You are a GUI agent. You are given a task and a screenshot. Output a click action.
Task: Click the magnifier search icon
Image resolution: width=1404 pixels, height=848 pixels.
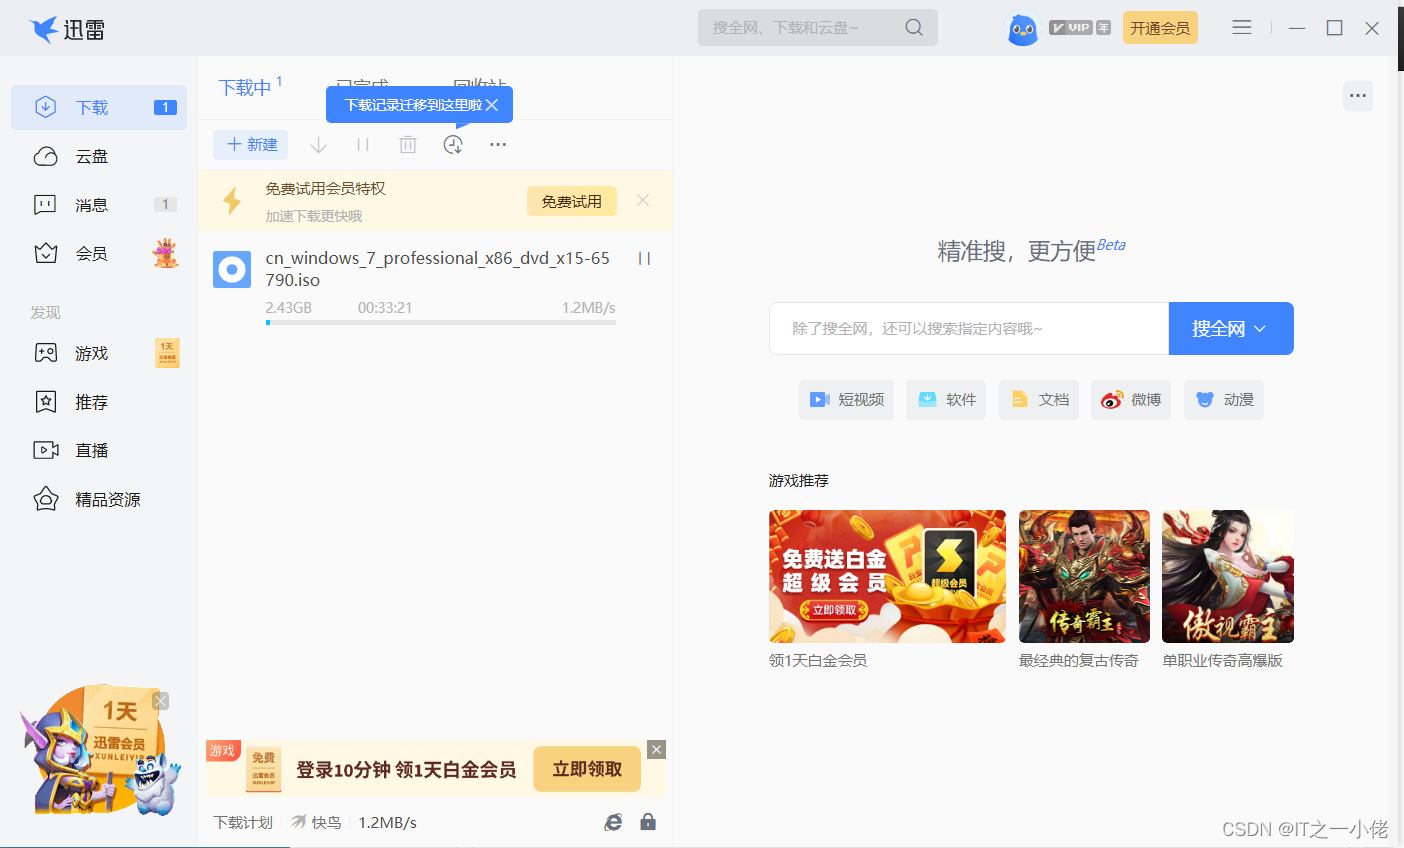click(x=914, y=28)
